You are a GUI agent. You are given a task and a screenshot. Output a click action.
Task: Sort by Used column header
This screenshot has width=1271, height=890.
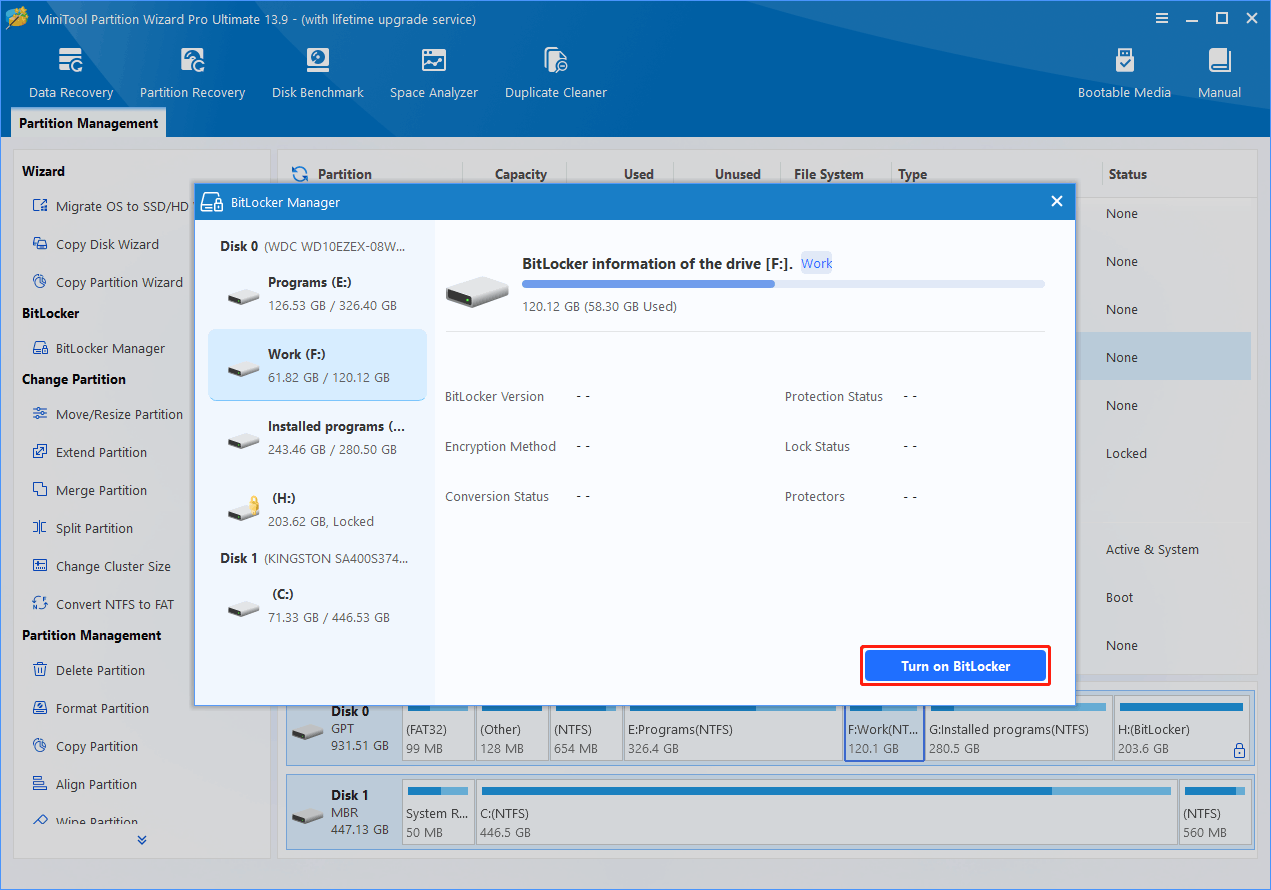(638, 174)
